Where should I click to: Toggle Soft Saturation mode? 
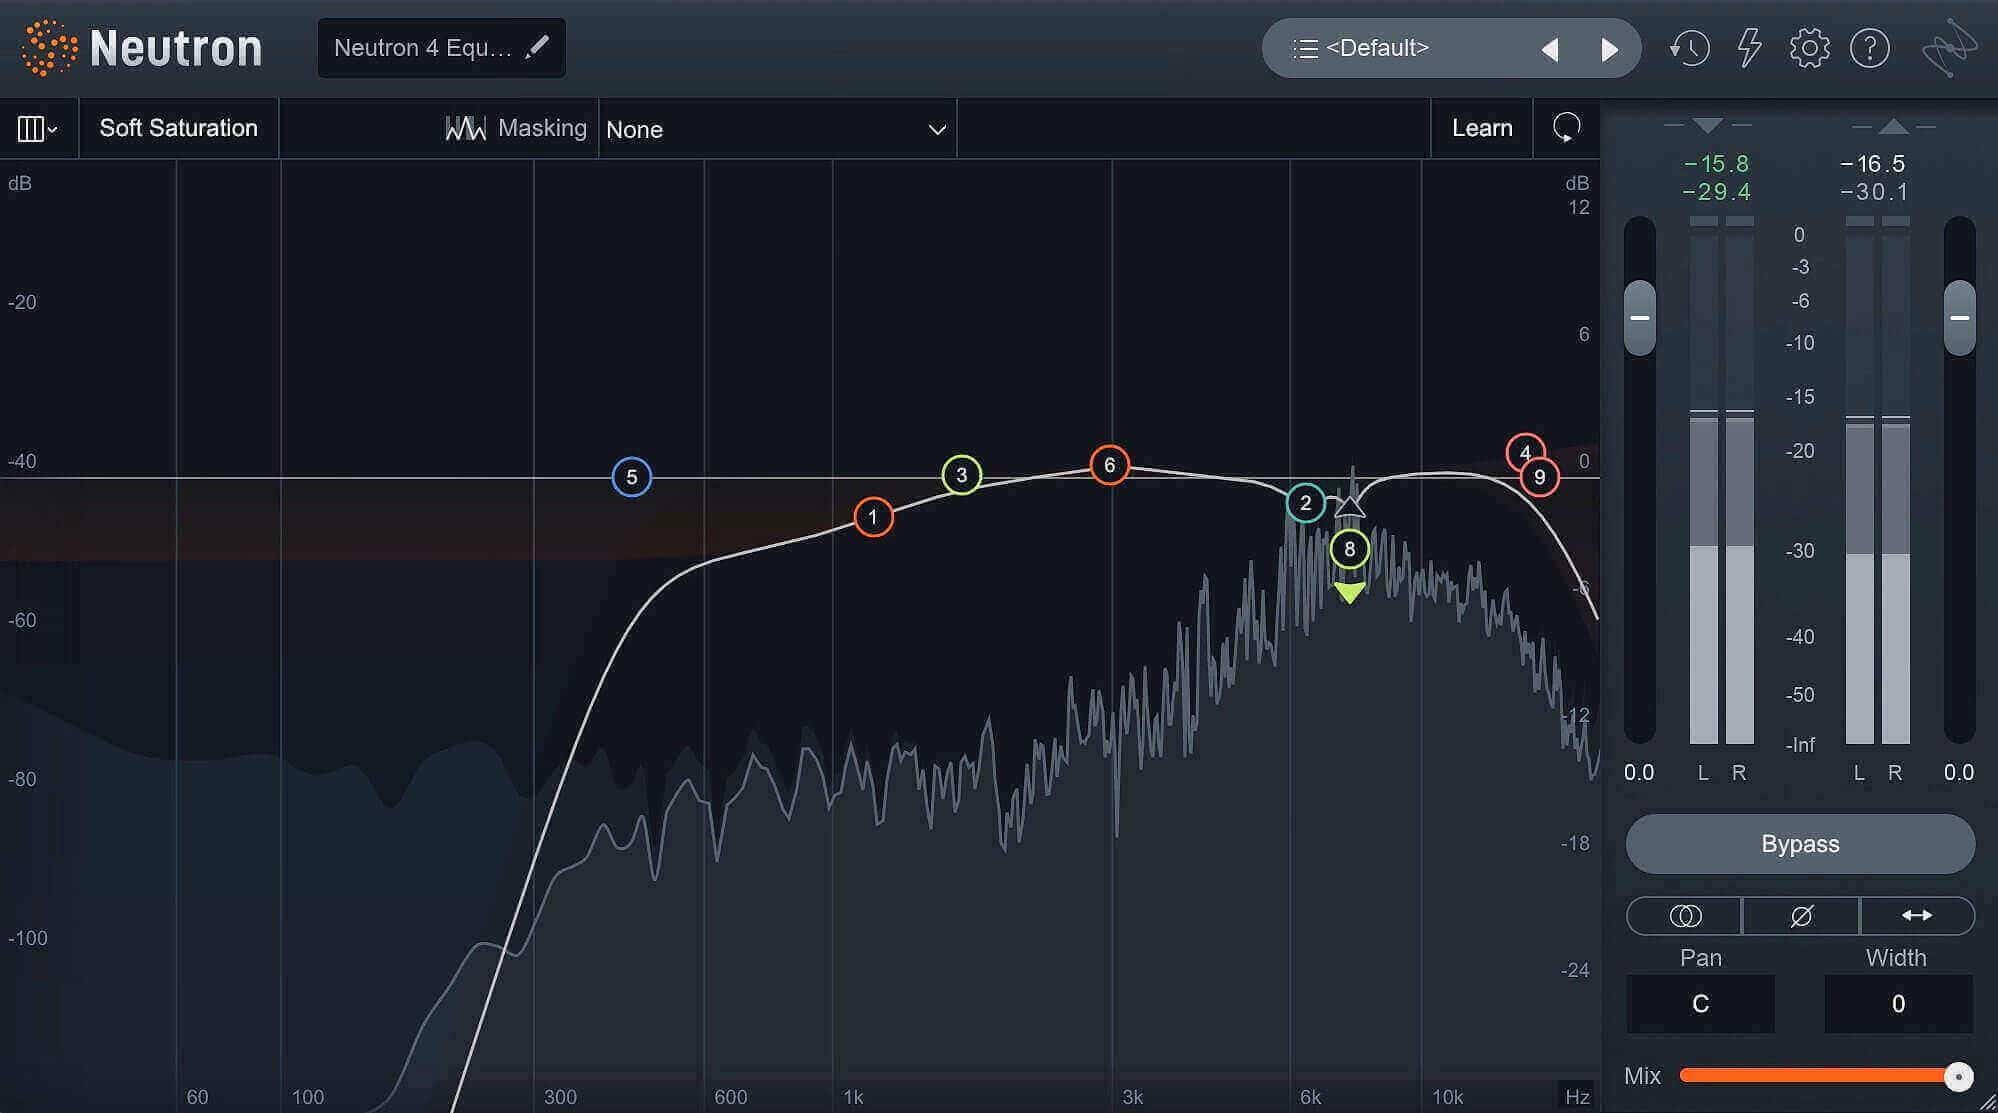[179, 128]
